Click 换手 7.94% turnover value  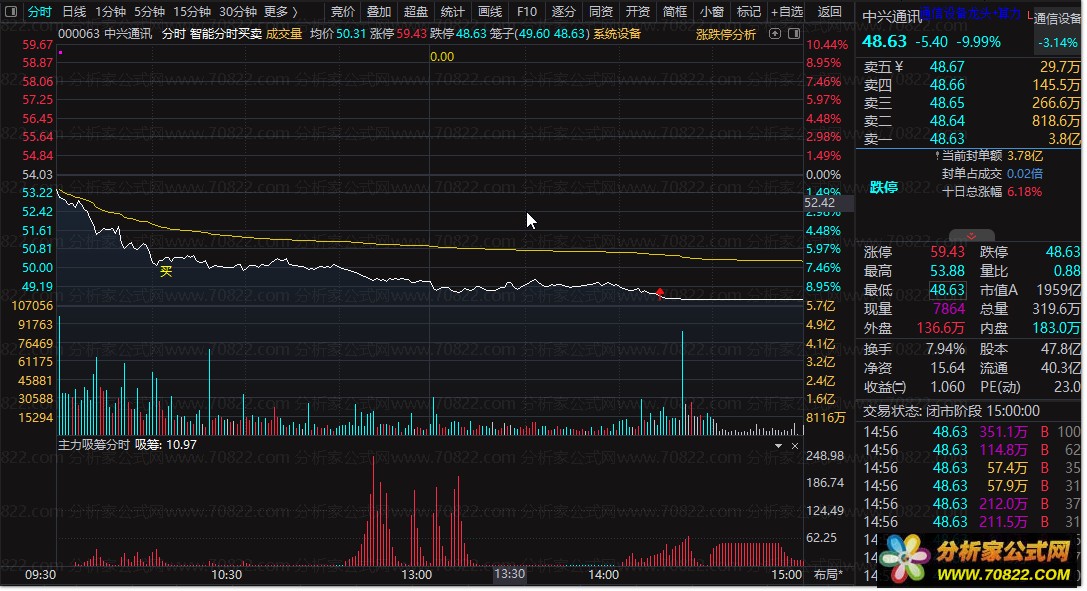pos(946,350)
